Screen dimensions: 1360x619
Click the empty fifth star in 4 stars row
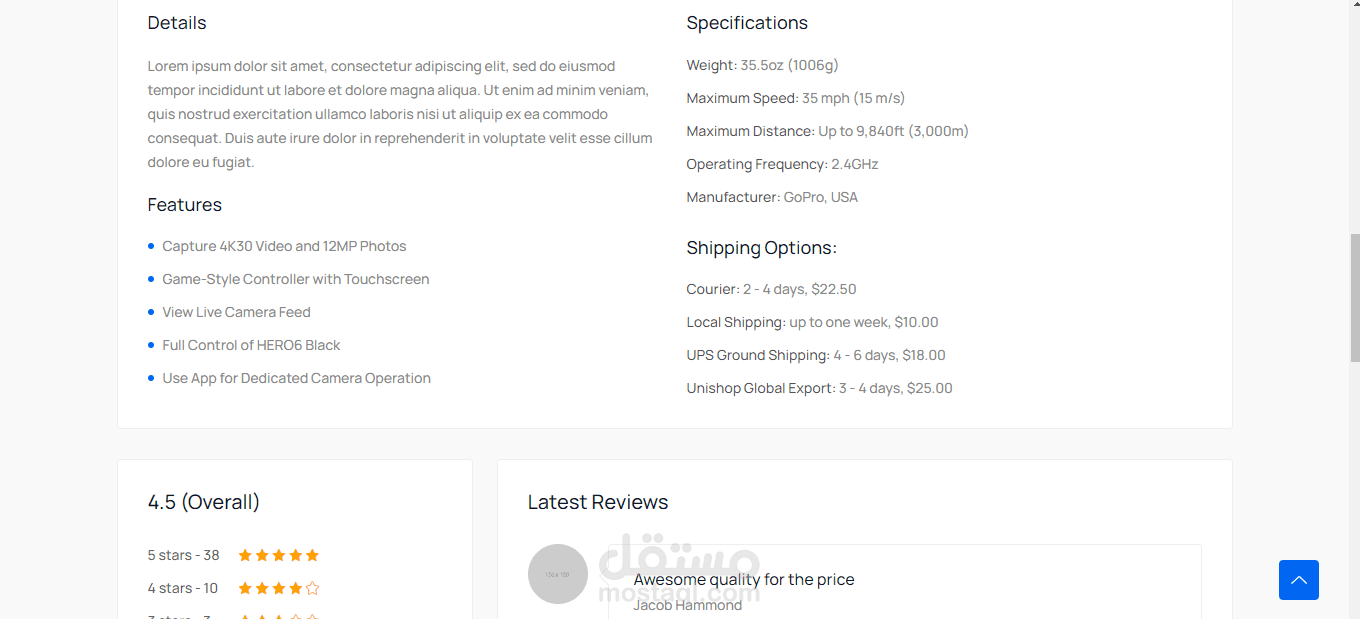tap(312, 588)
